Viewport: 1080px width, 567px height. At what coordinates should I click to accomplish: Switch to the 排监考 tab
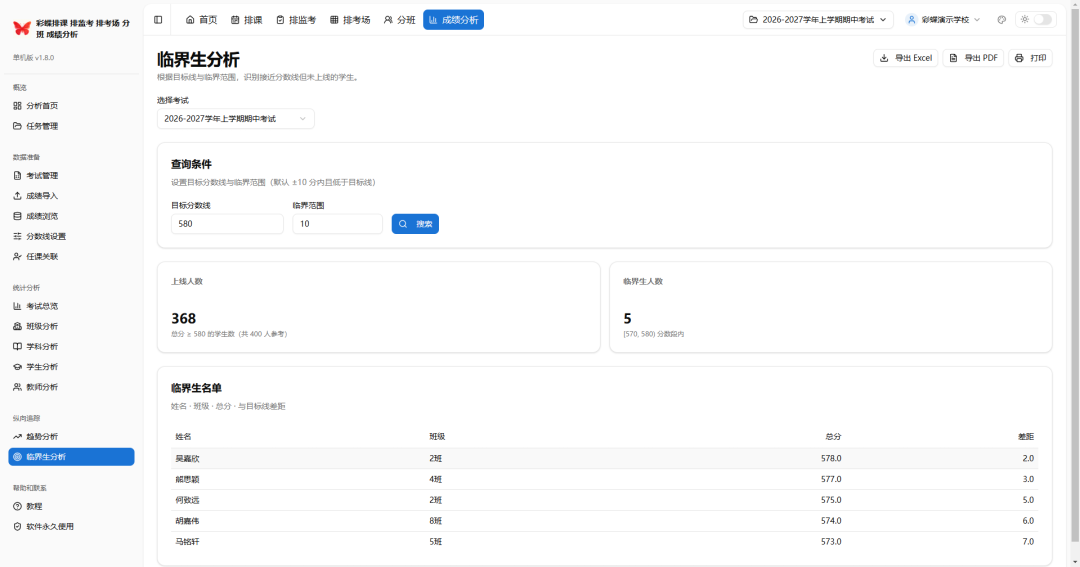pos(296,20)
